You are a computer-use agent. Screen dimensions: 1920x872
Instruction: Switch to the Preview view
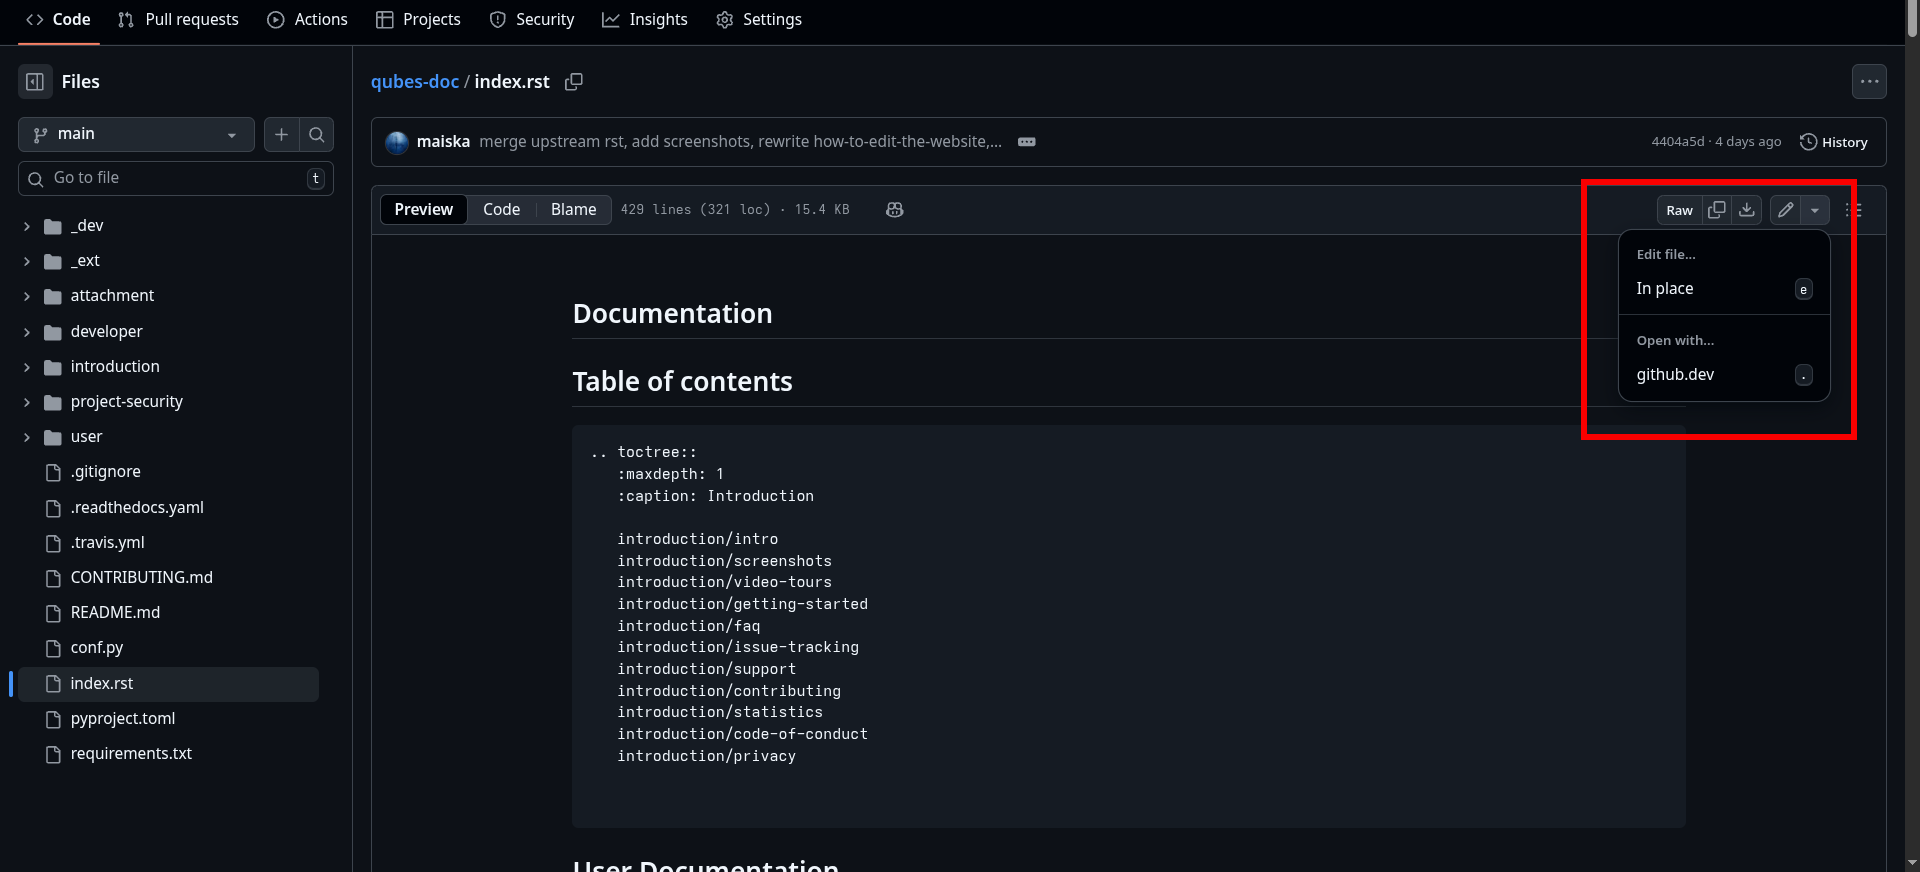[423, 210]
